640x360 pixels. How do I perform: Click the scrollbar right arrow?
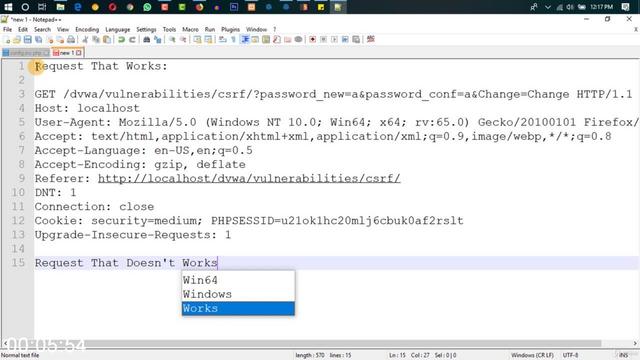(x=635, y=344)
